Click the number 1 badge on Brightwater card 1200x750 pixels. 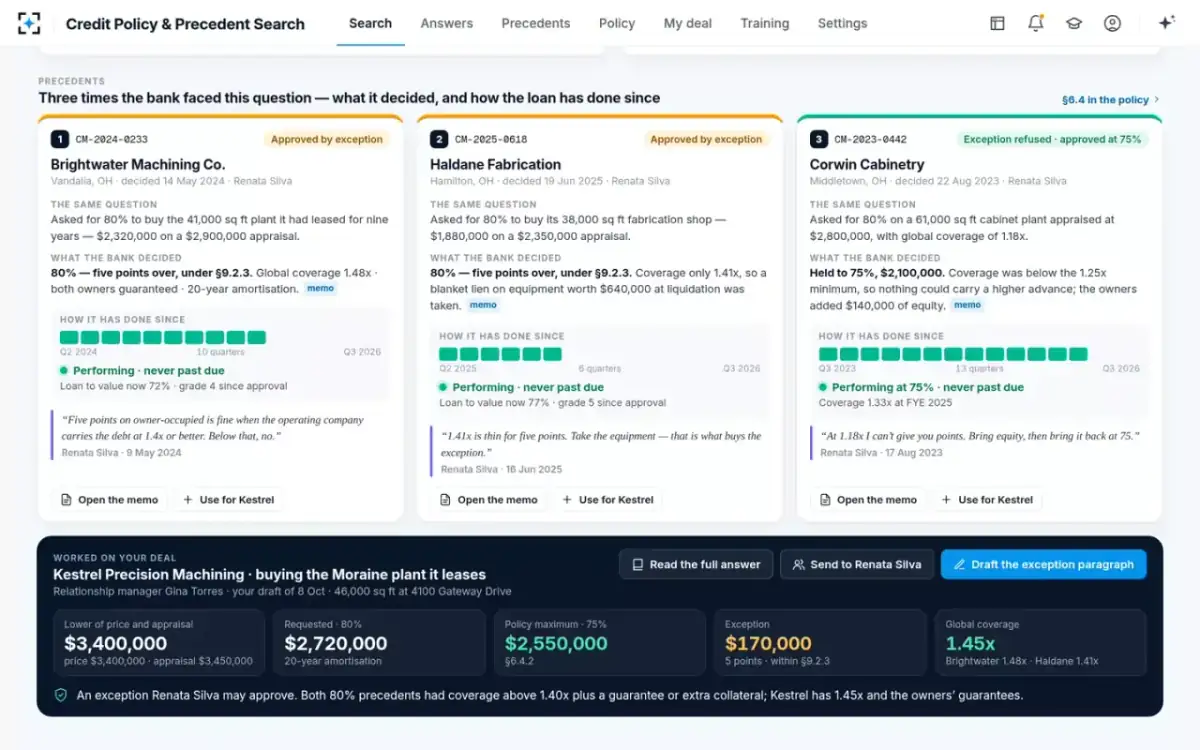pos(60,139)
